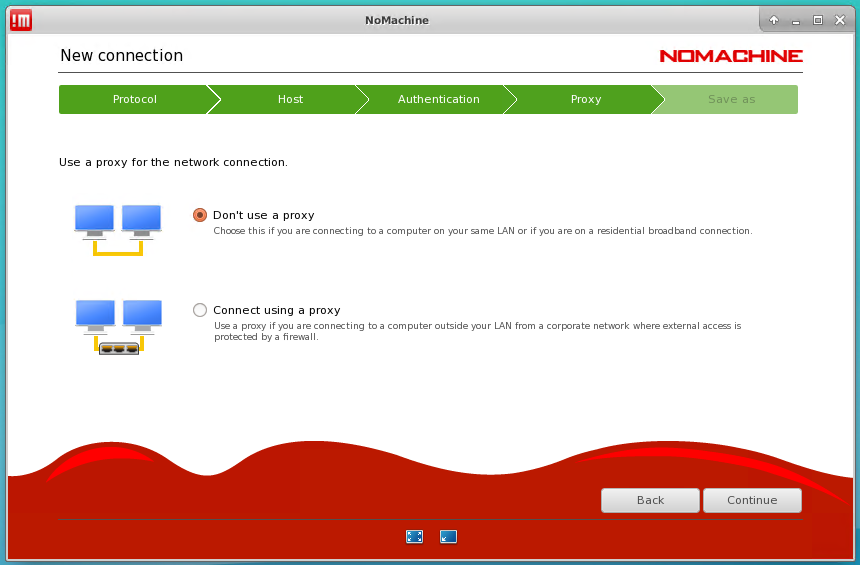Click the description about corporate network firewall
860x565 pixels.
(x=477, y=331)
